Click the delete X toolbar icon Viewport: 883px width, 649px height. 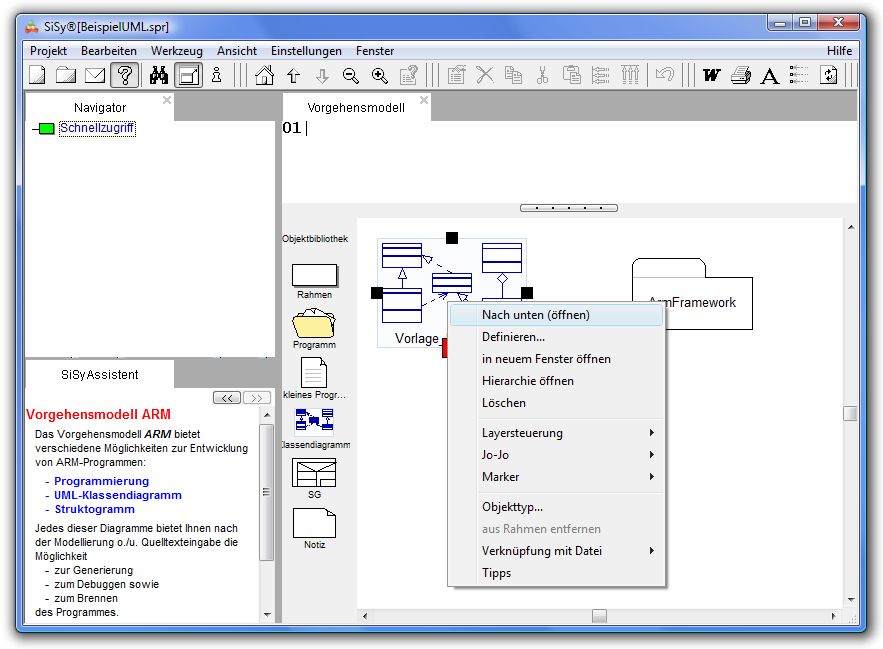[485, 75]
